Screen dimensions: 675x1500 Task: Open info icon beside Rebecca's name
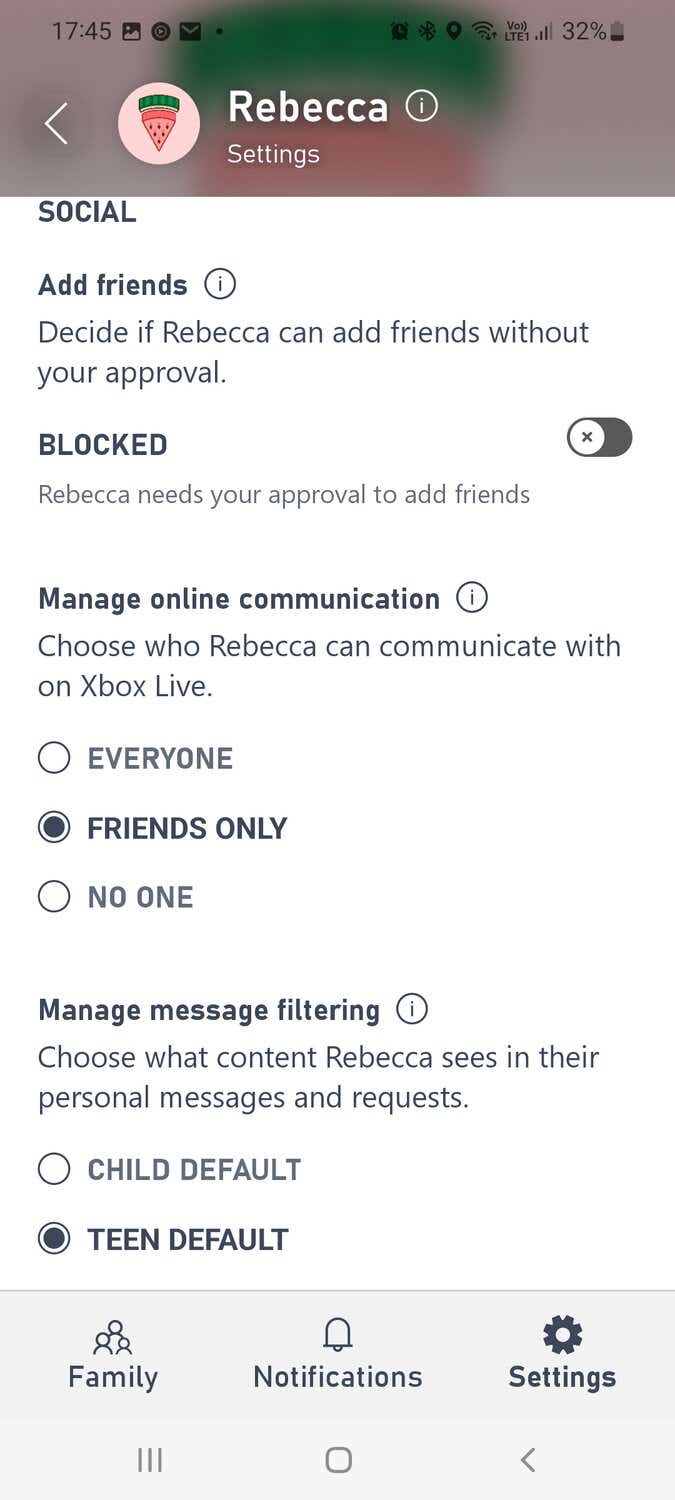pos(422,106)
